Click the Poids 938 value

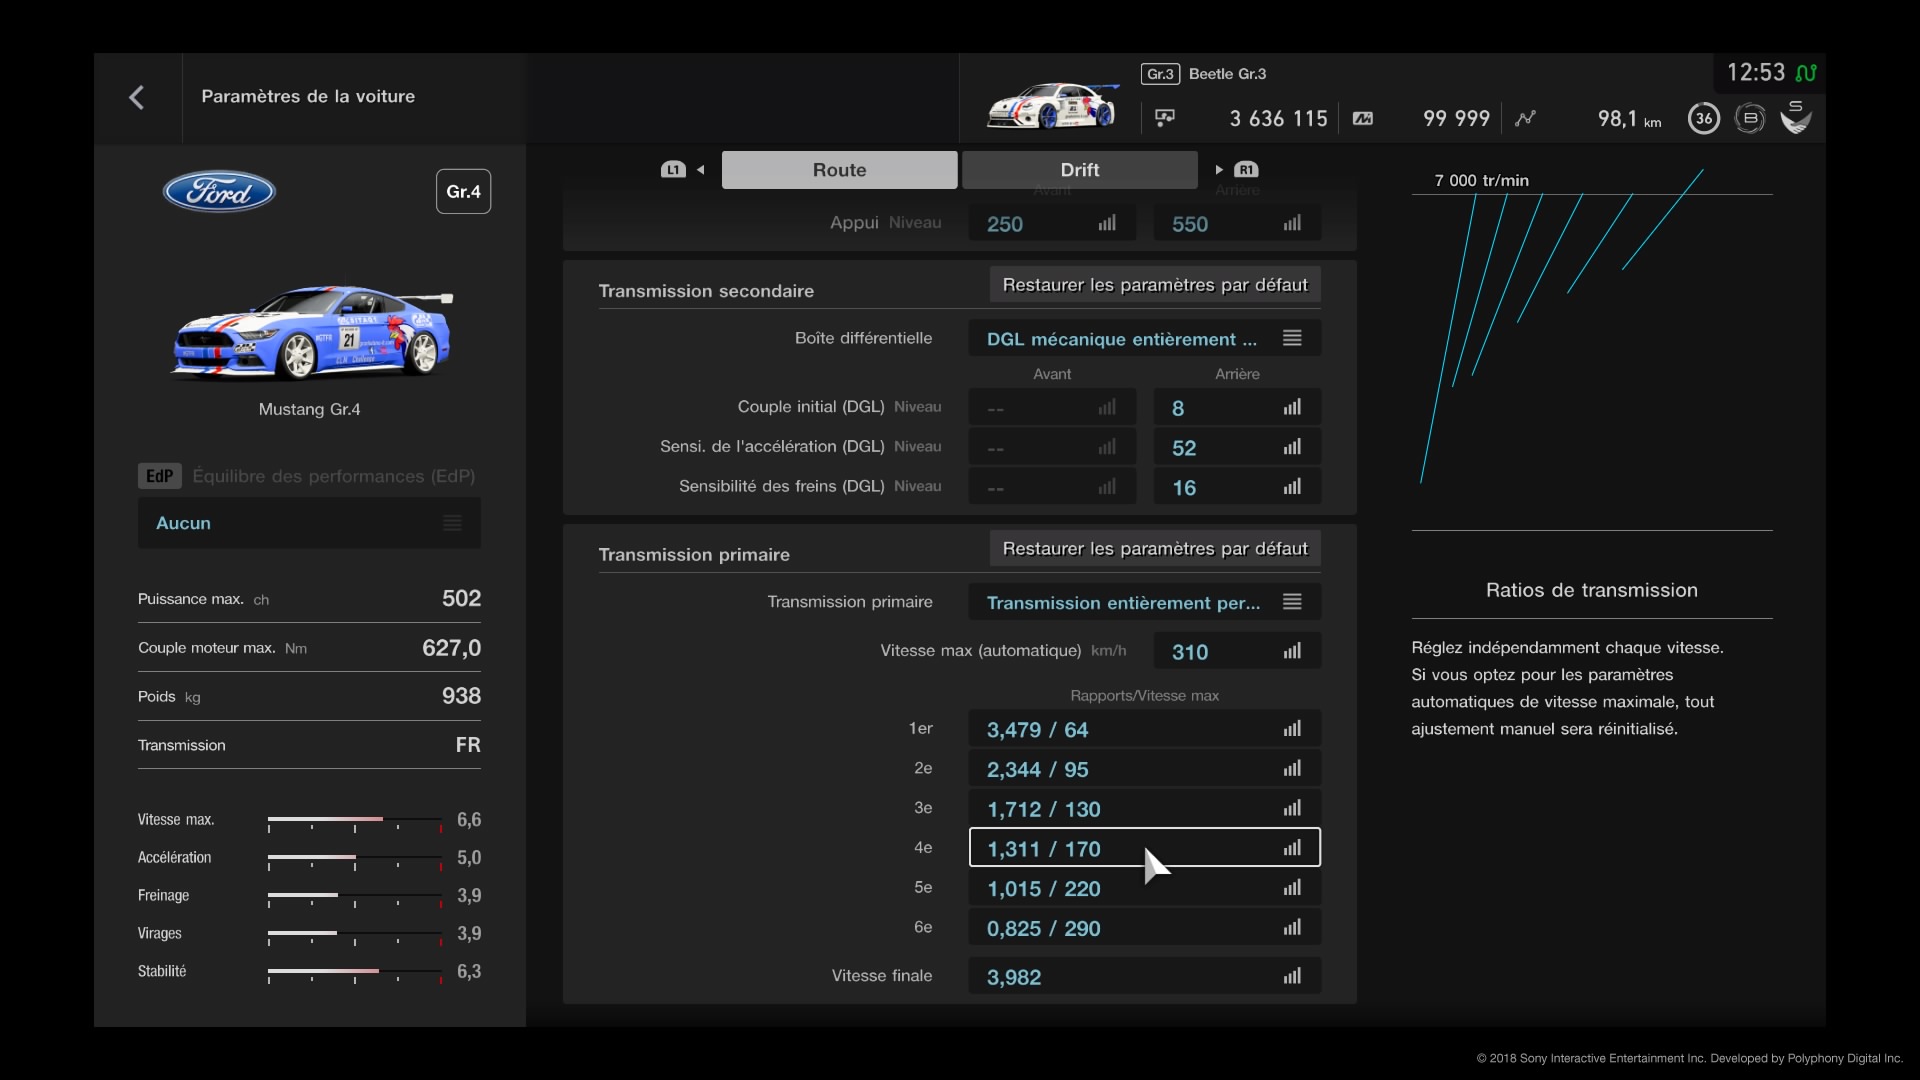click(x=461, y=696)
